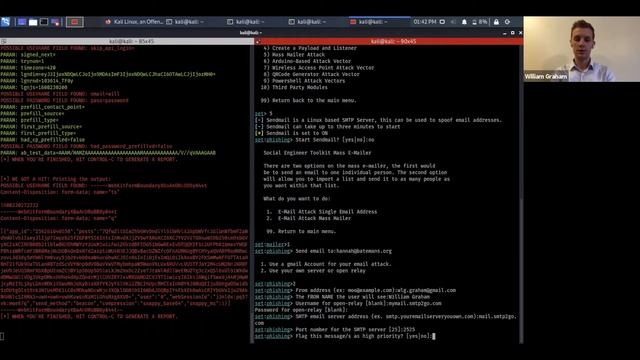The width and height of the screenshot is (640, 360).
Task: Open the power and logout icon
Action: tap(507, 22)
